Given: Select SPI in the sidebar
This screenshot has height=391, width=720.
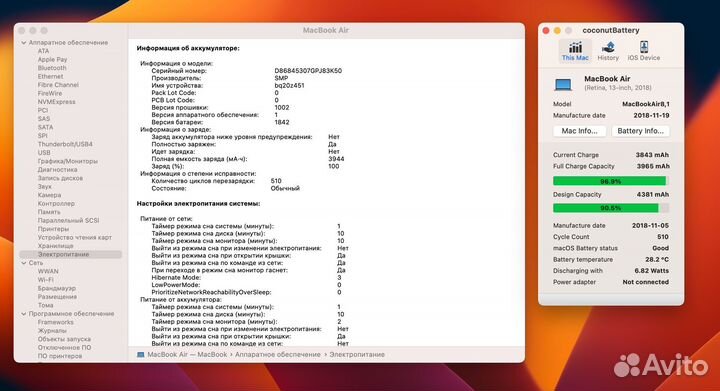Looking at the screenshot, I should pos(42,136).
